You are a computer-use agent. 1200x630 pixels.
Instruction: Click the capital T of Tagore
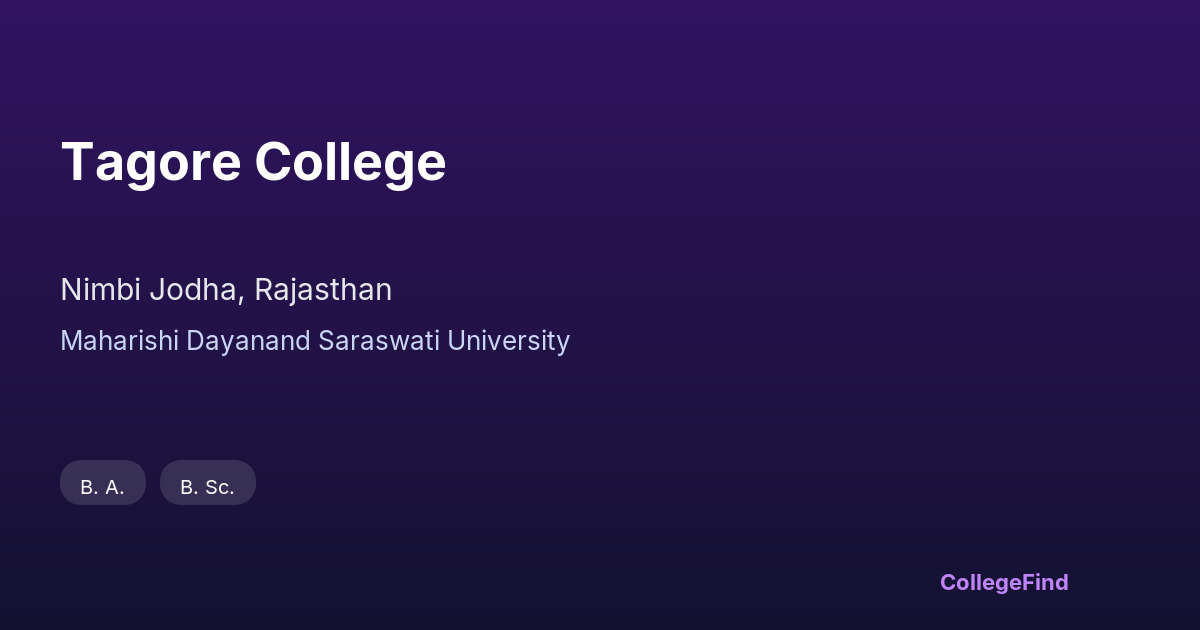77,162
